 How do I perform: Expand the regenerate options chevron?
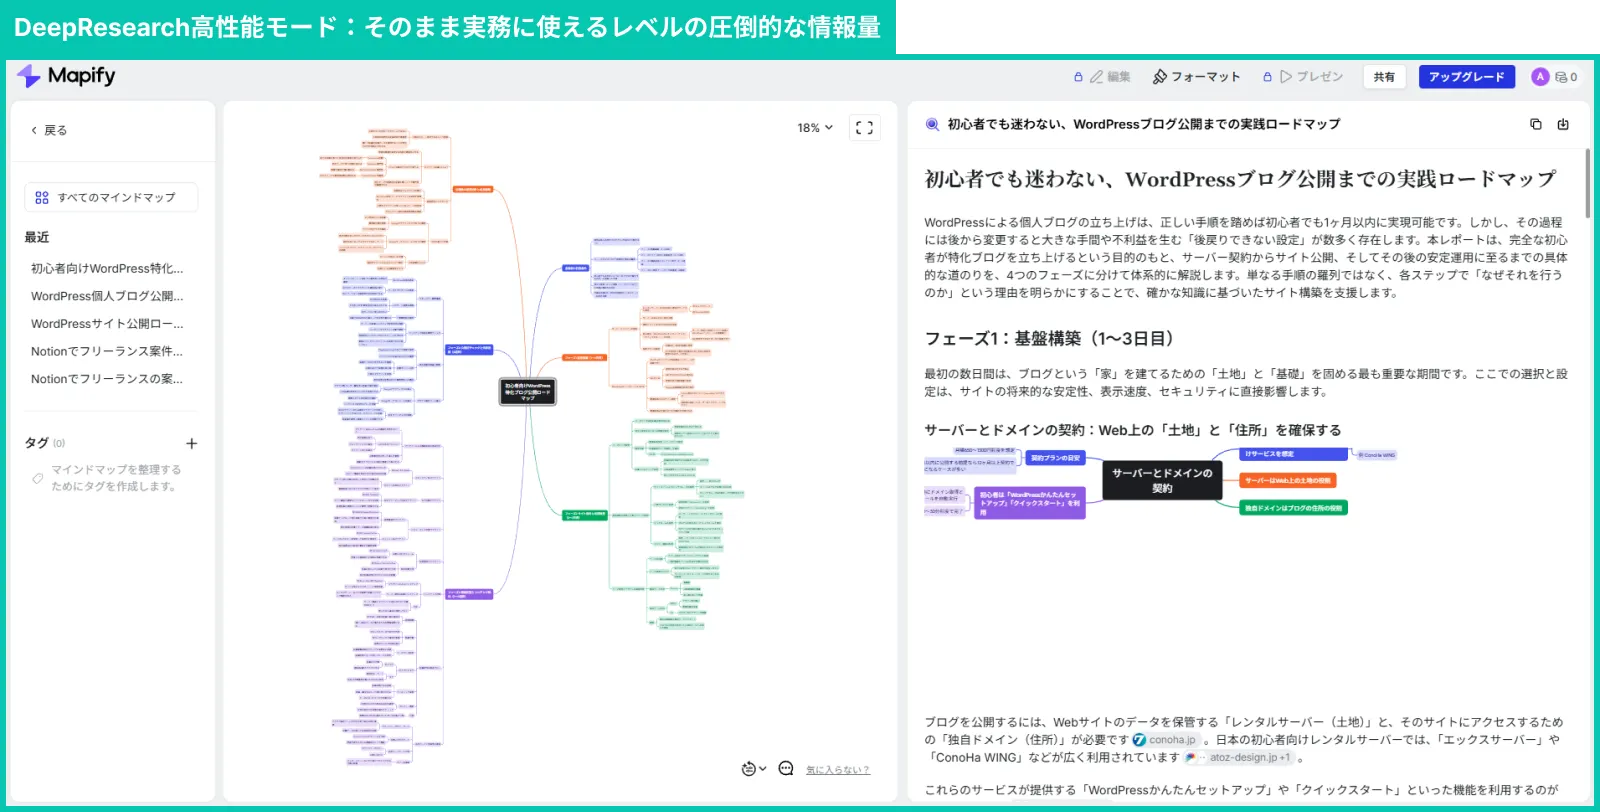[x=763, y=768]
